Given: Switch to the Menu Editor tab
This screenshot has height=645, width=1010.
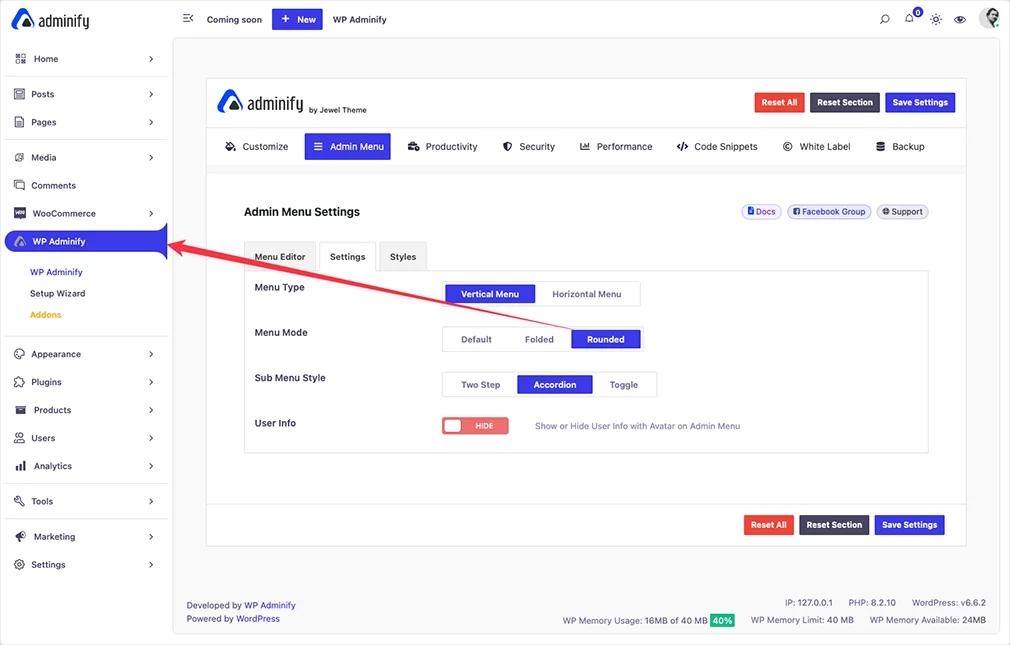Looking at the screenshot, I should tap(280, 256).
